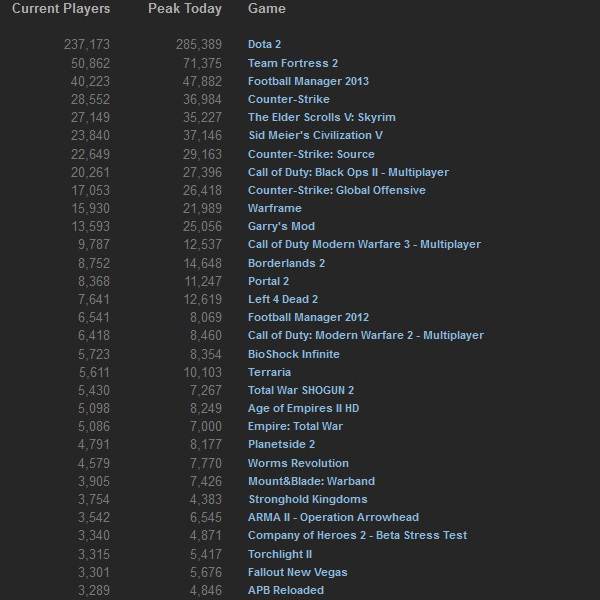
Task: Click the Peak Today column header
Action: (185, 9)
